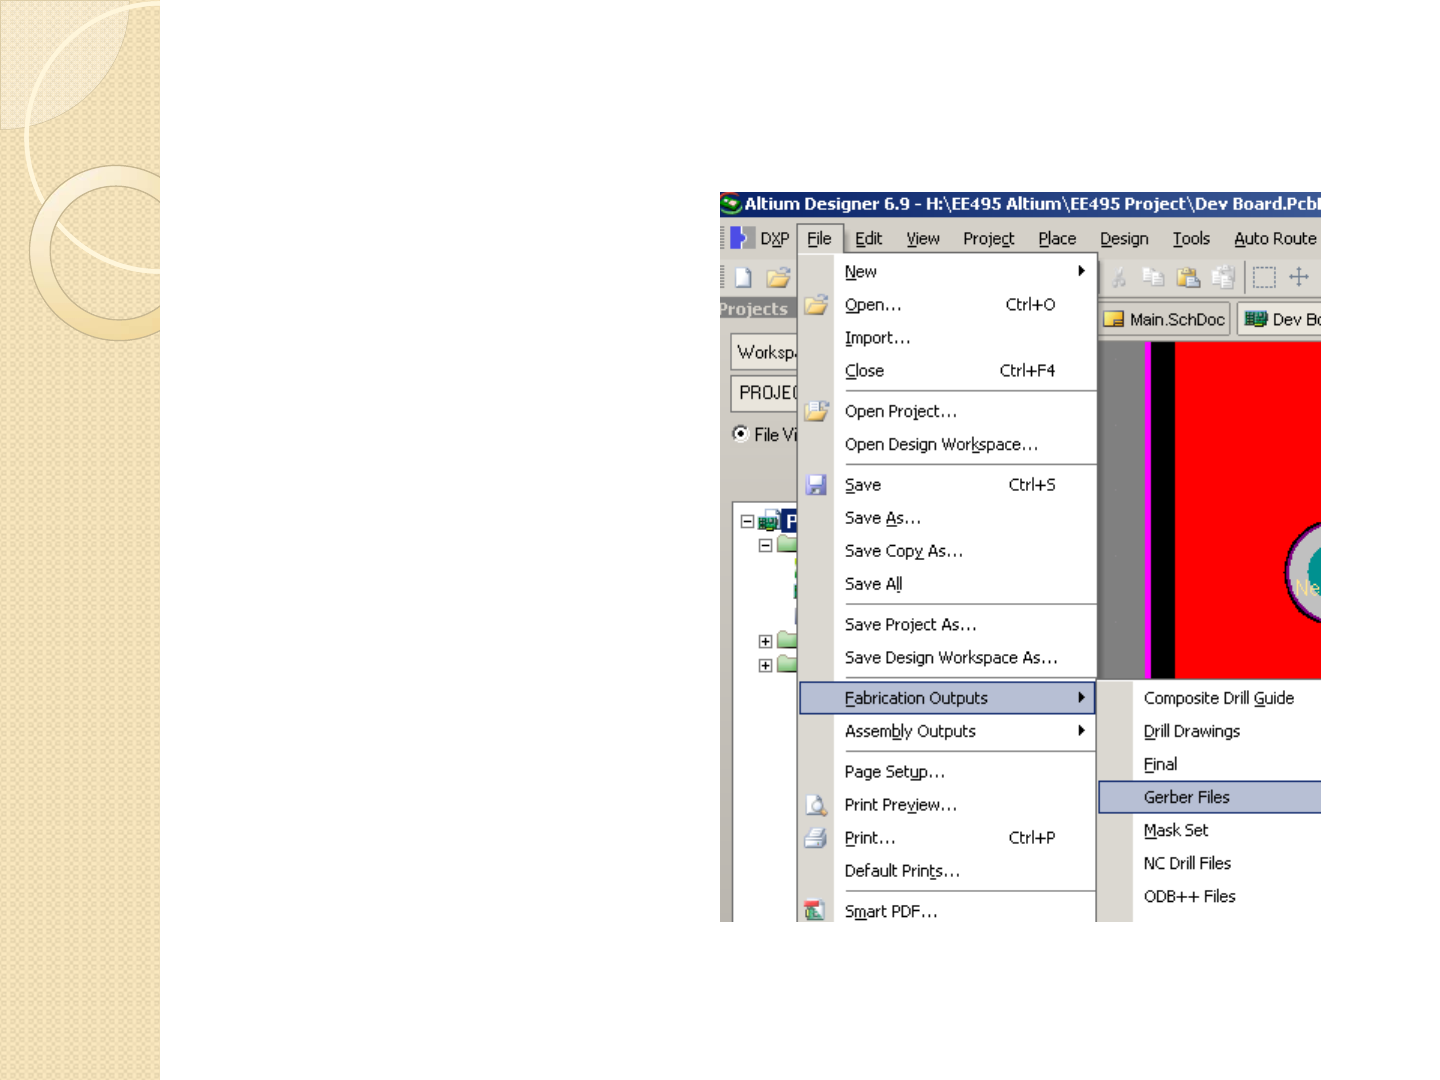Expand the upper plus-box folder node
The image size is (1440, 1080).
(x=765, y=641)
